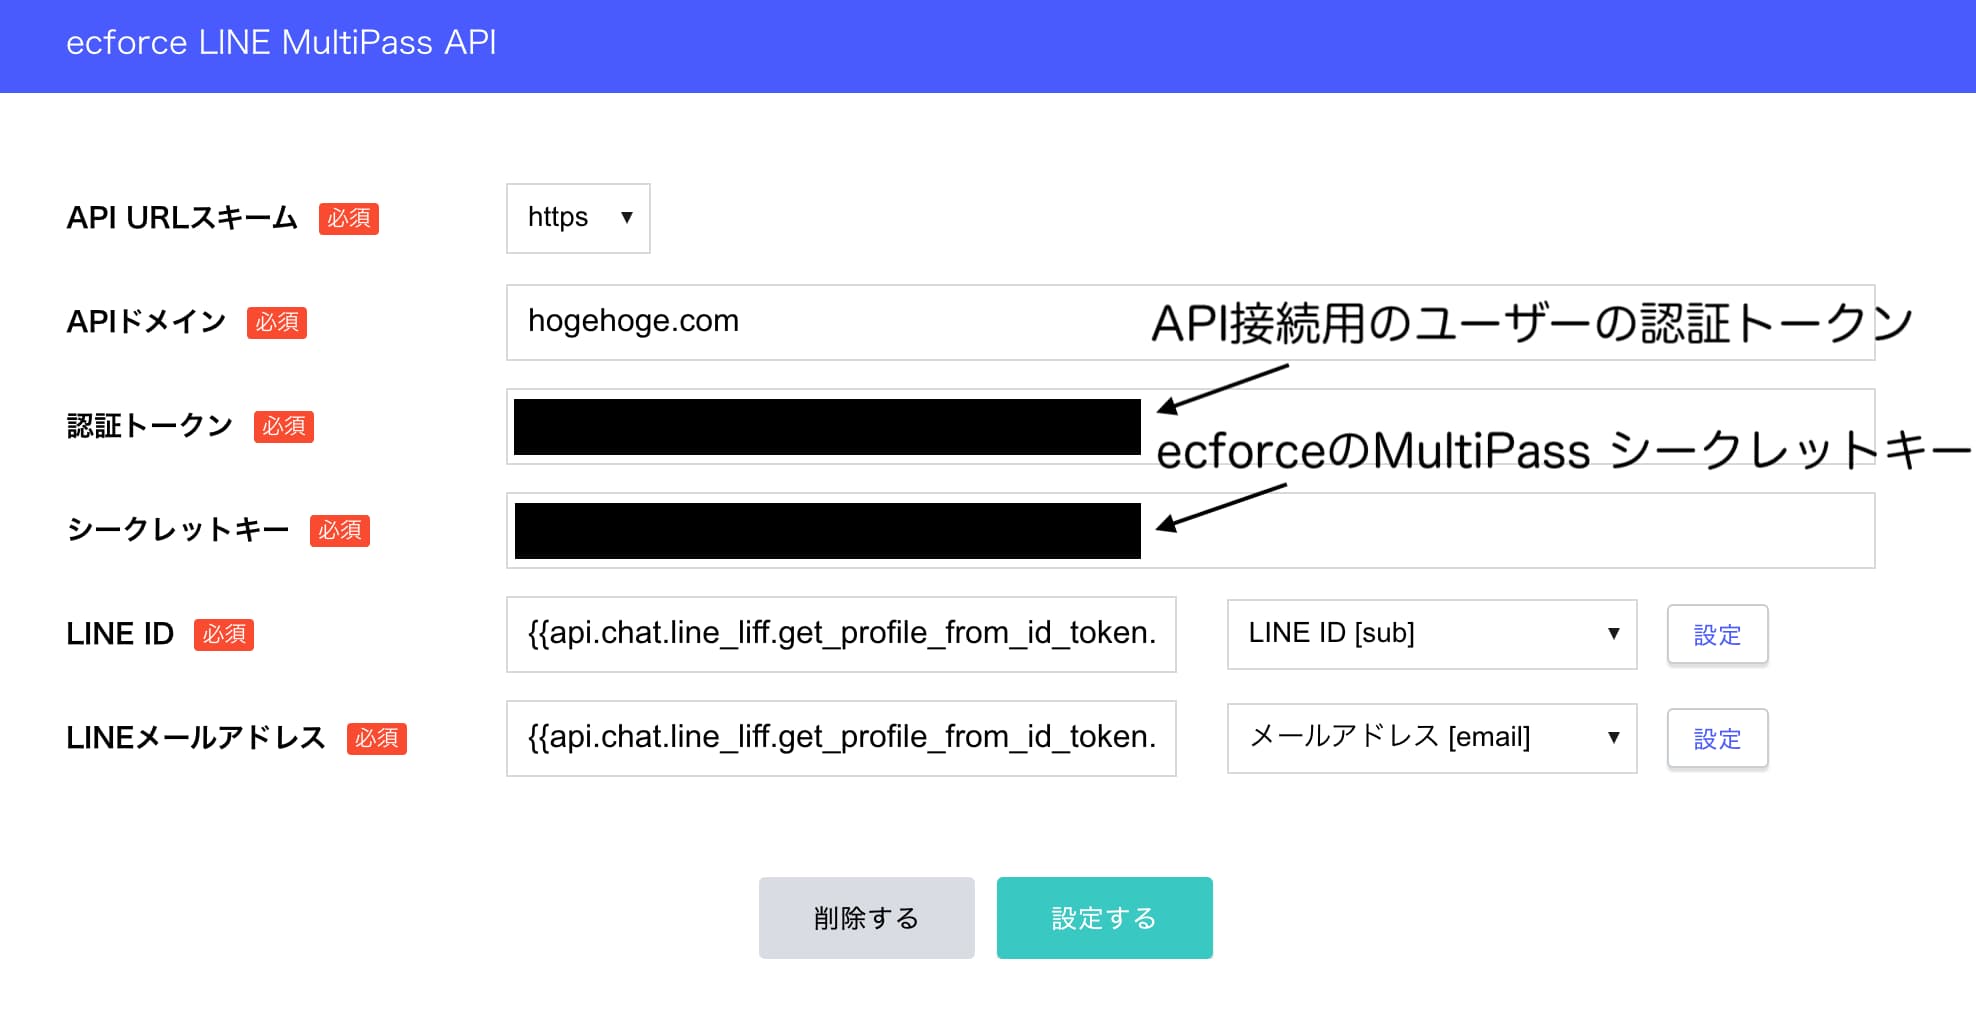1976x1032 pixels.
Task: Open the メールアドレス [email] dropdown
Action: (x=1430, y=738)
